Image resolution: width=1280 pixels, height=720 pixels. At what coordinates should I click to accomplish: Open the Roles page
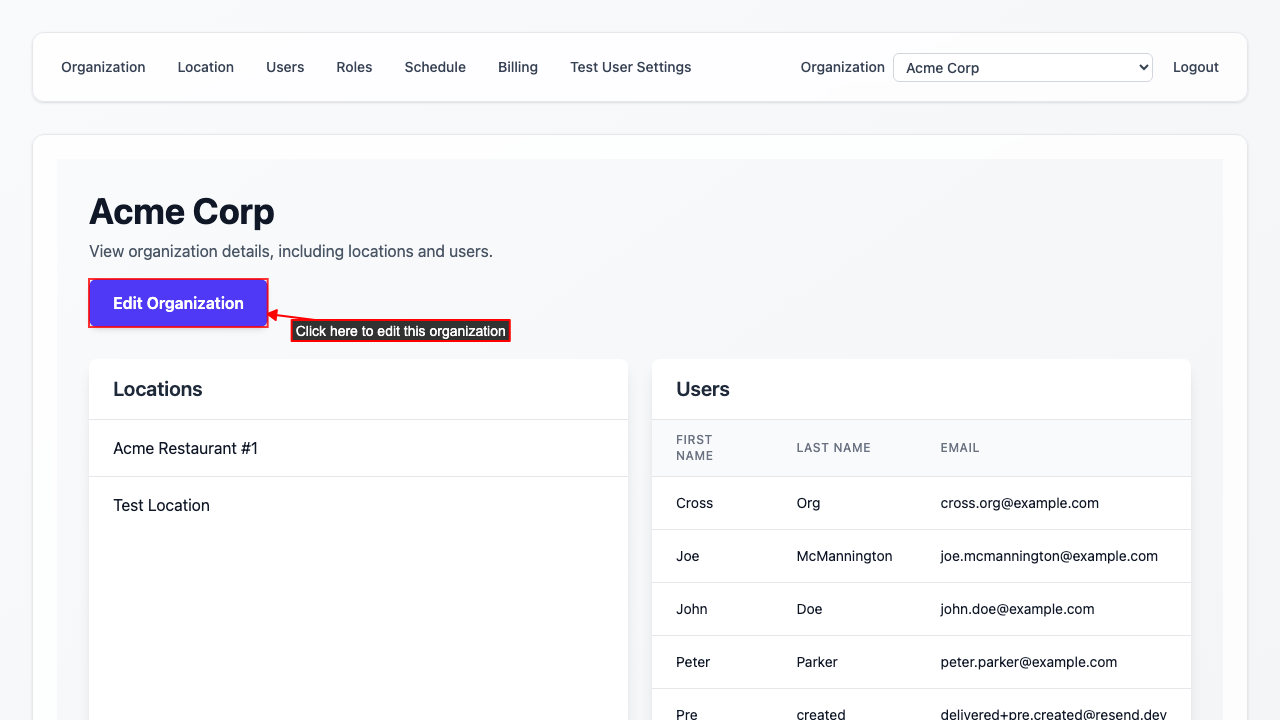pos(354,67)
